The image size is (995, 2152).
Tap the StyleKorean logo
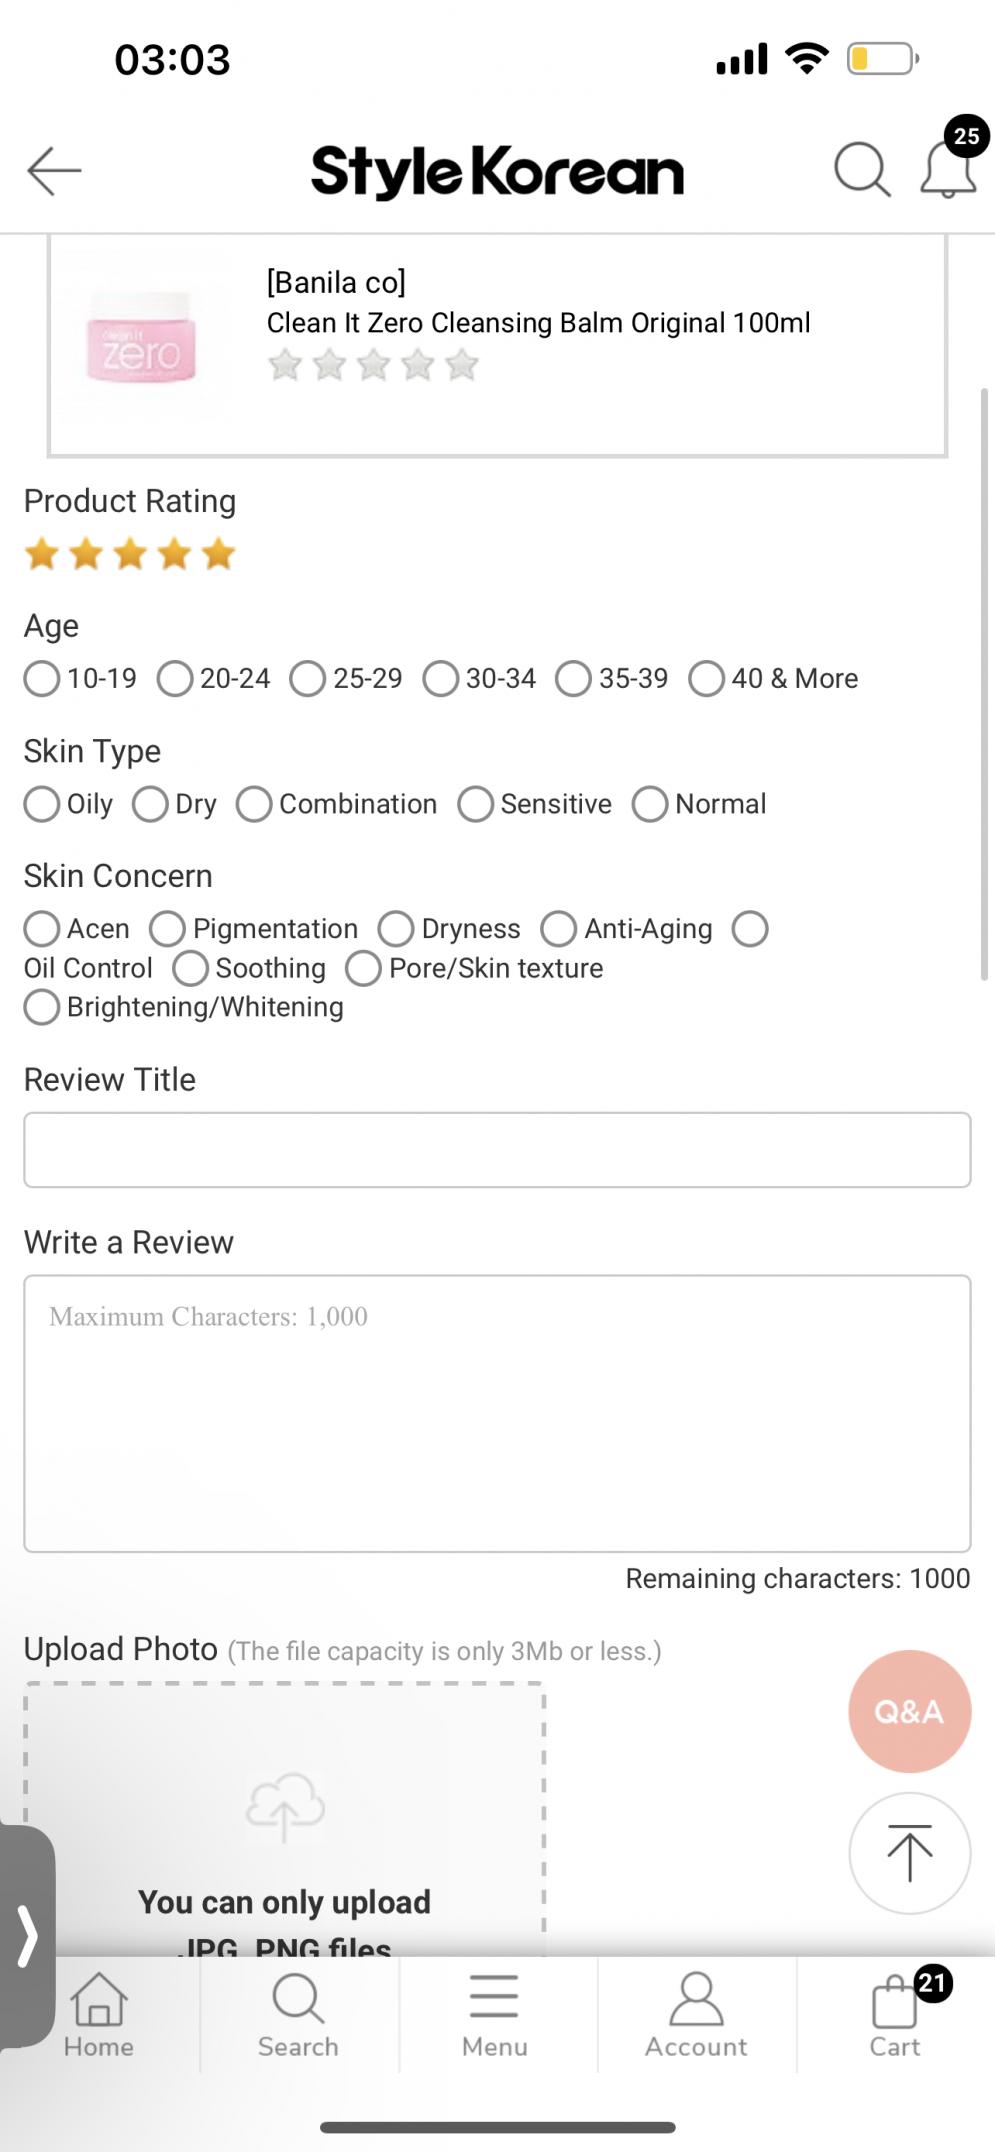tap(497, 171)
